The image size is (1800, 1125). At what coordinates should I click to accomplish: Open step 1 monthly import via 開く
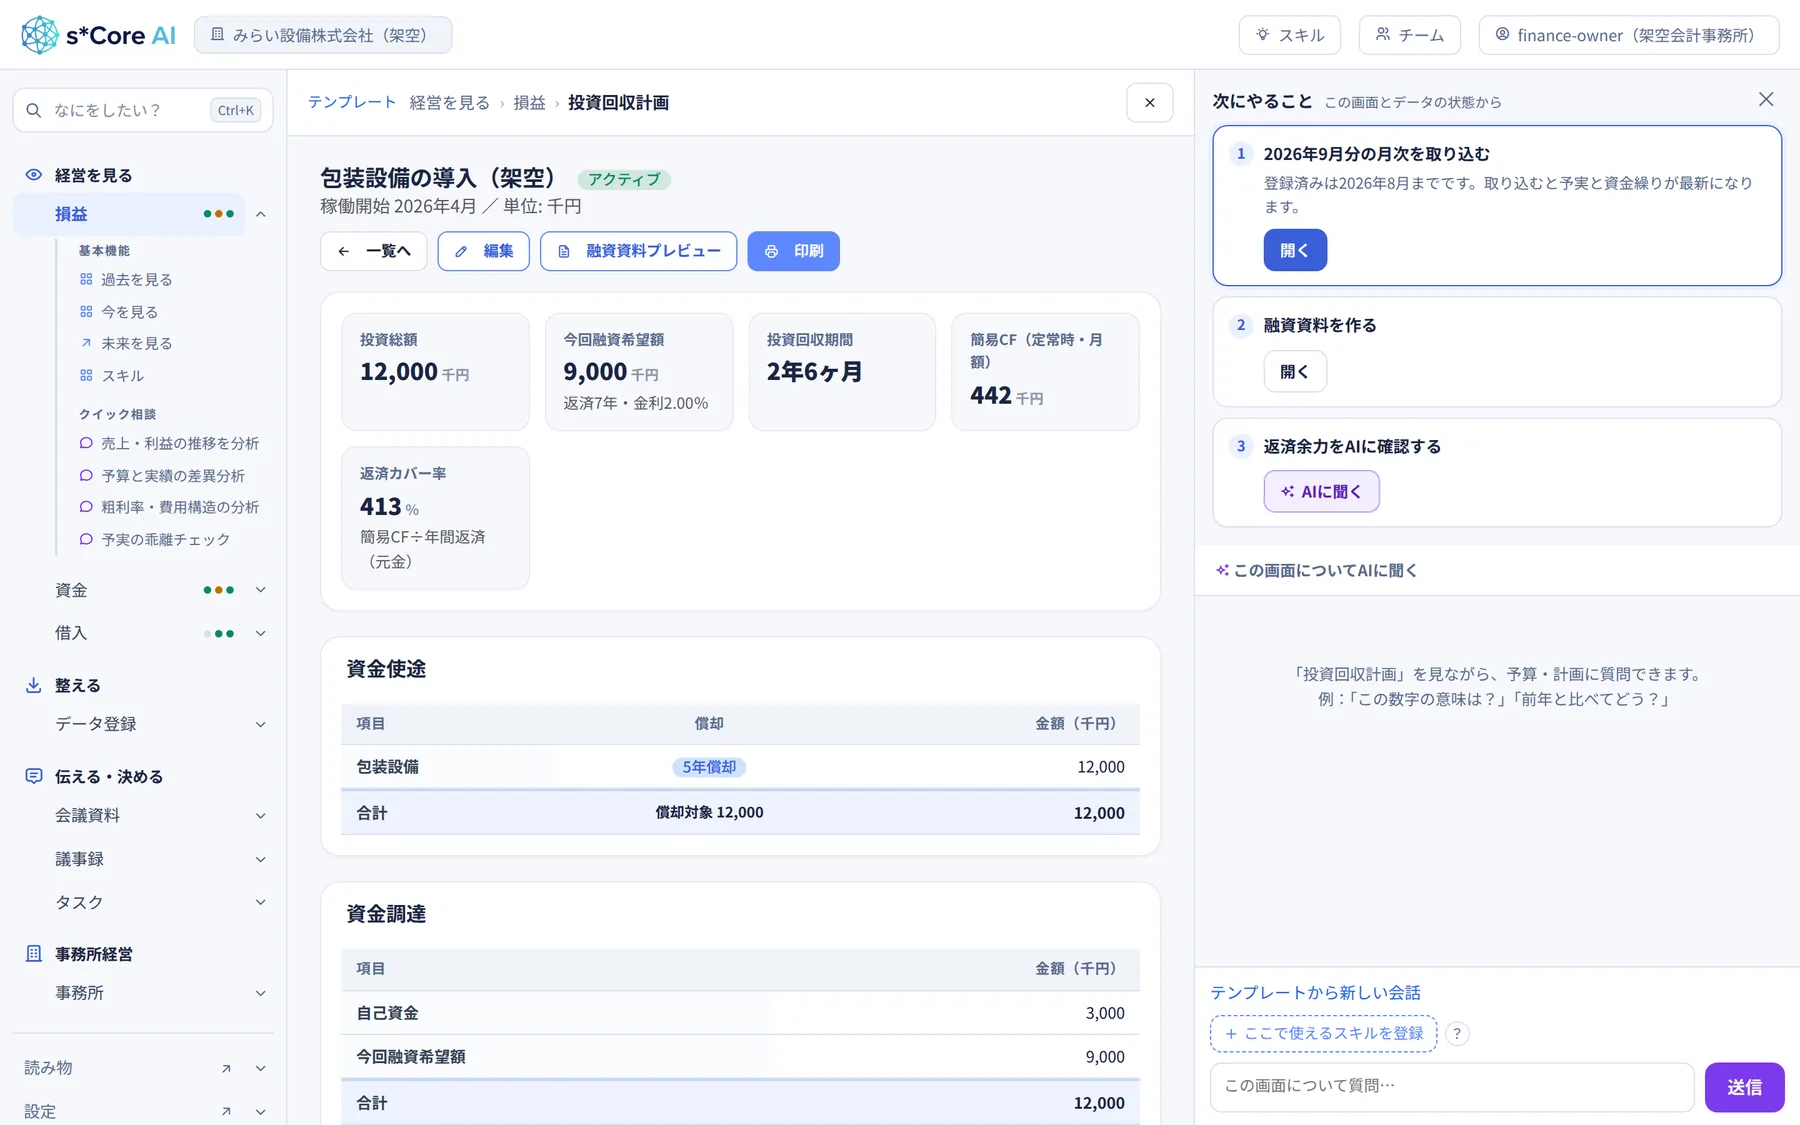1295,250
